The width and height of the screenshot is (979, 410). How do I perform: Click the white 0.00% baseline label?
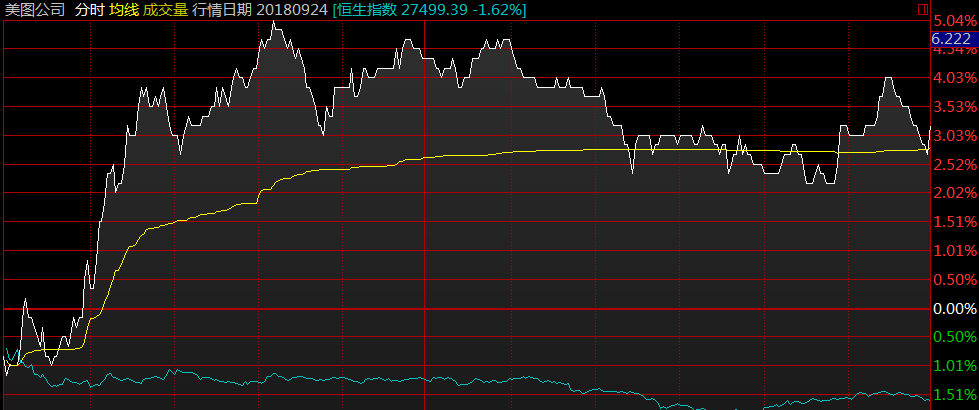[x=954, y=309]
